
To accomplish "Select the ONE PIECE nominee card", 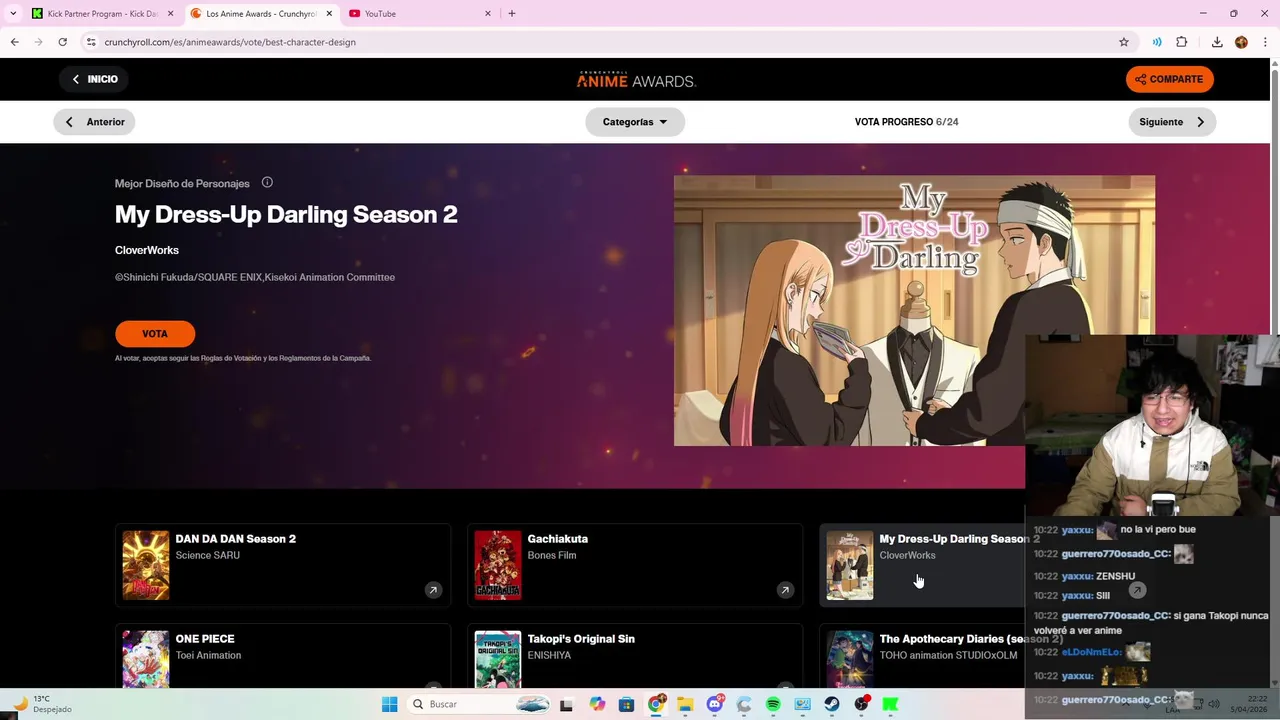I will (x=283, y=656).
